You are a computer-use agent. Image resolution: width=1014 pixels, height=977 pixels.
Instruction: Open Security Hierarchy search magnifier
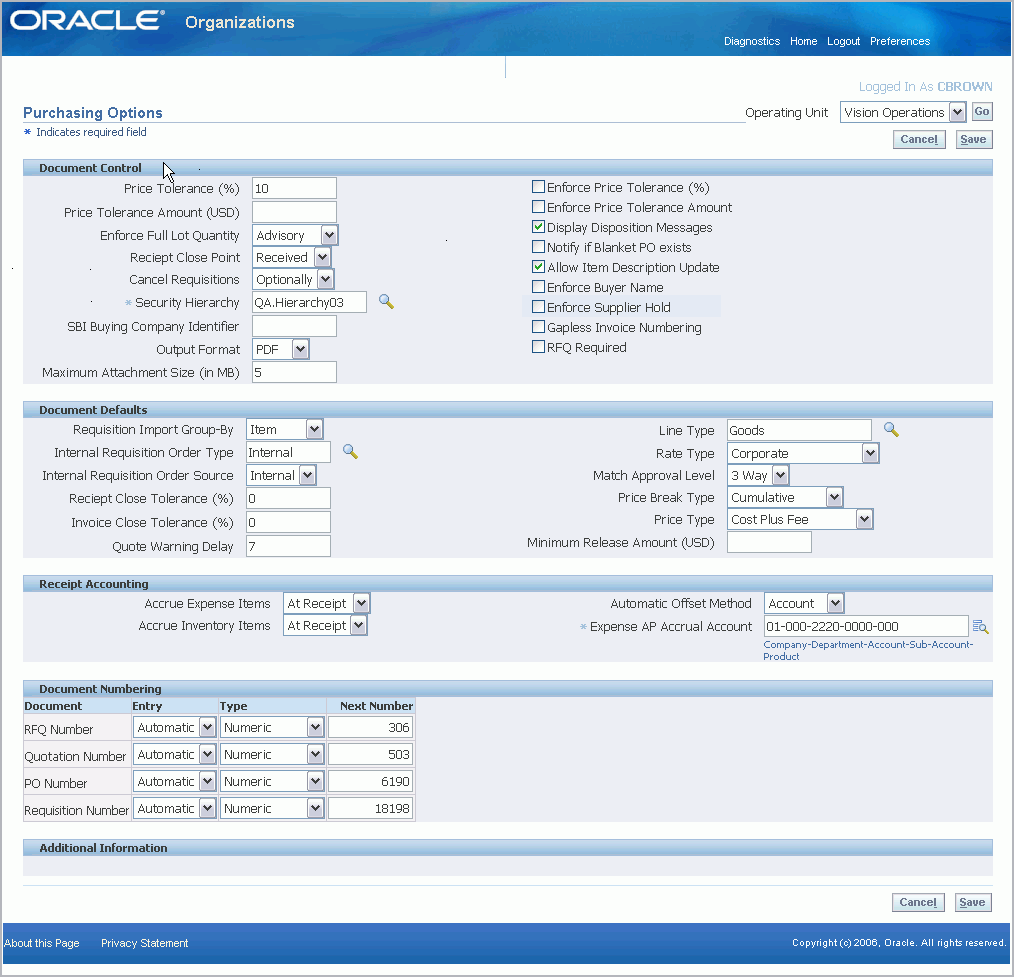386,301
